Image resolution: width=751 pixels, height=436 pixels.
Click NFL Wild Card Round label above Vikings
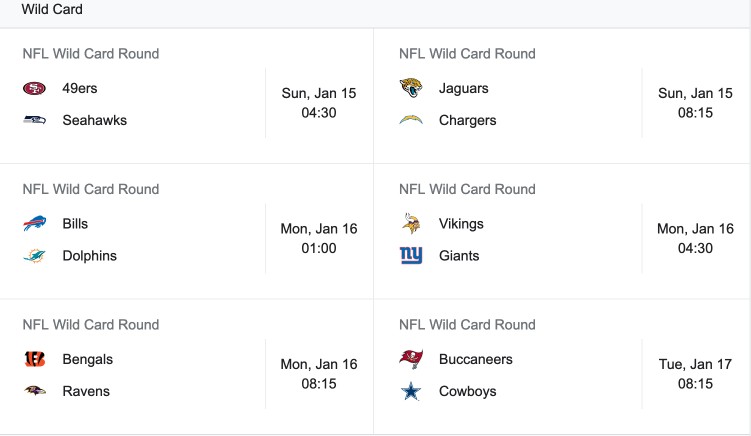(467, 189)
